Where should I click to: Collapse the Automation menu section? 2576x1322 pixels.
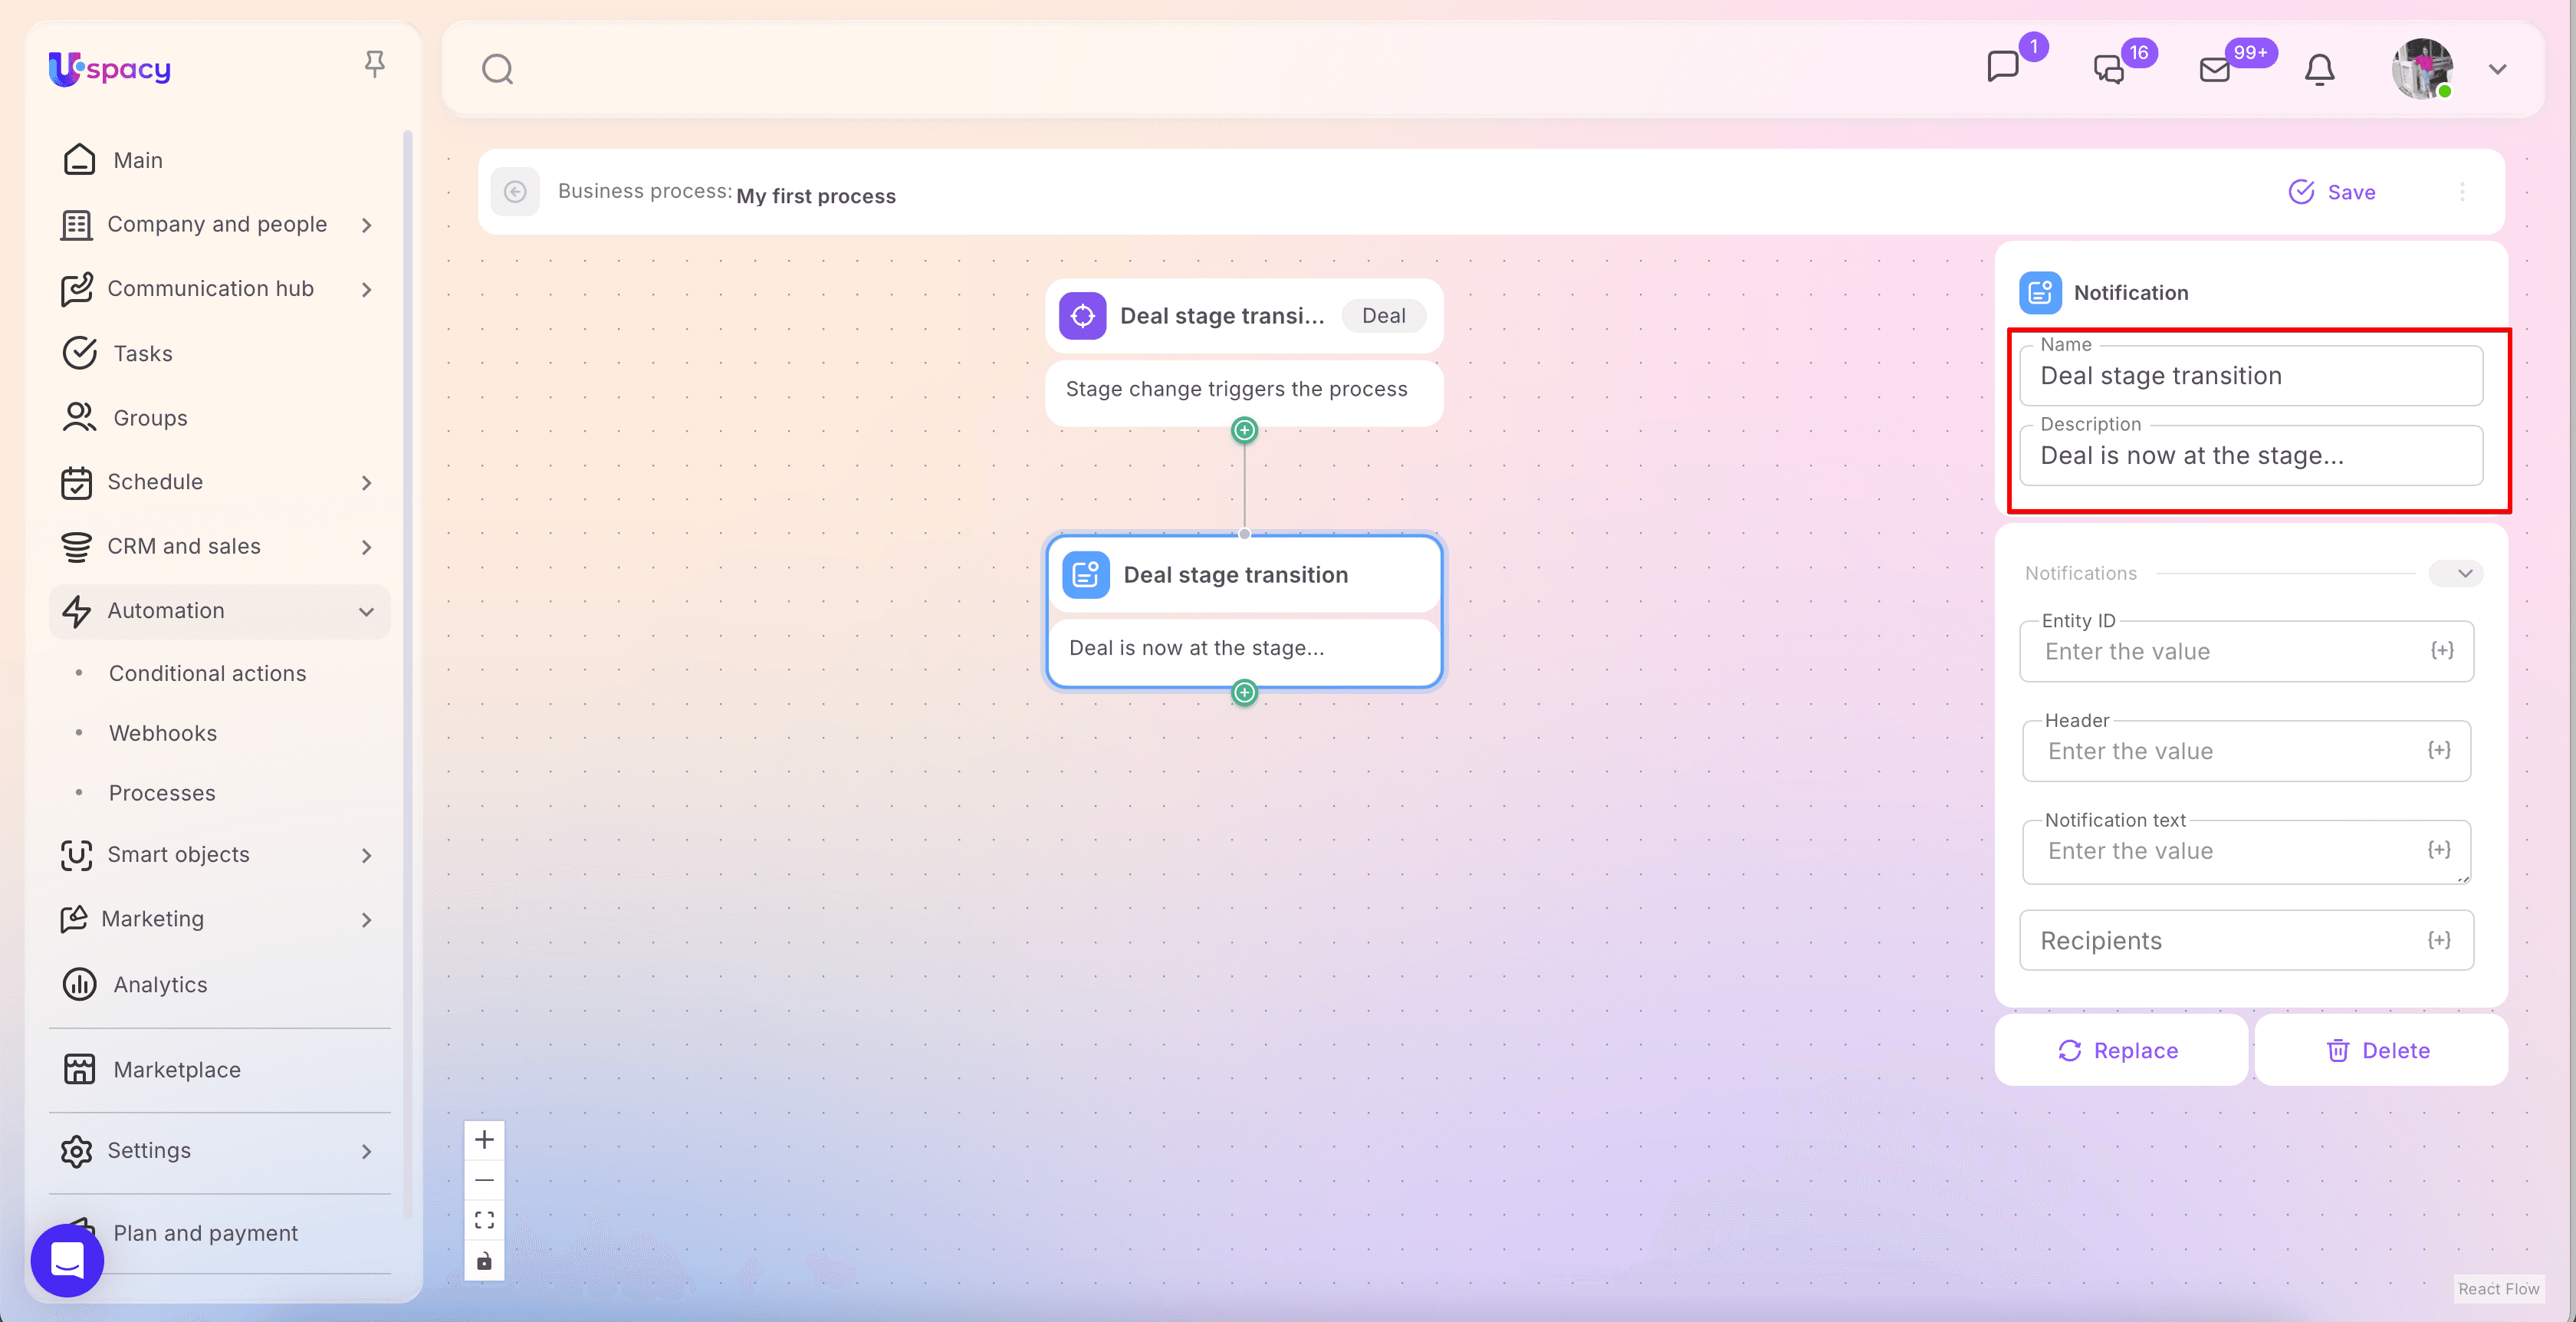click(366, 611)
